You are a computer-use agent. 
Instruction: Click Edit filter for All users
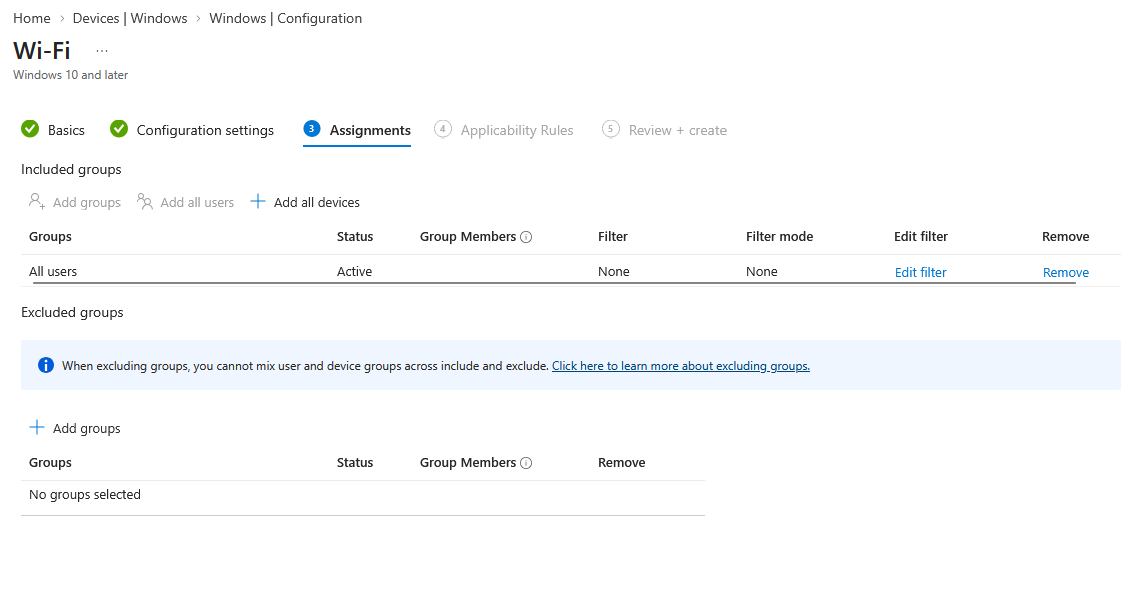(920, 272)
